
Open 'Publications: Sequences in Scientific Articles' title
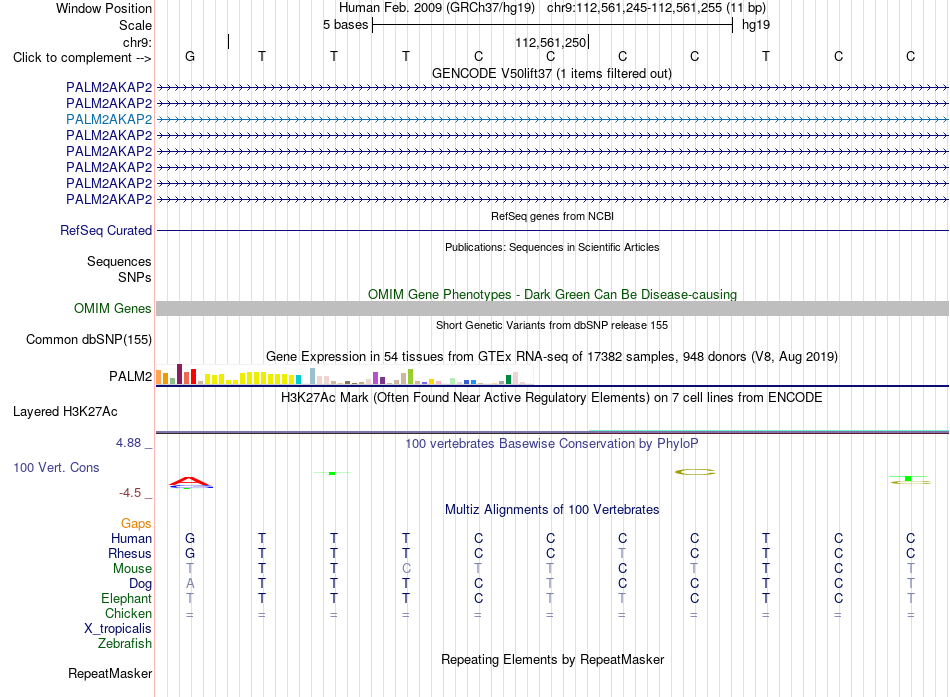552,247
